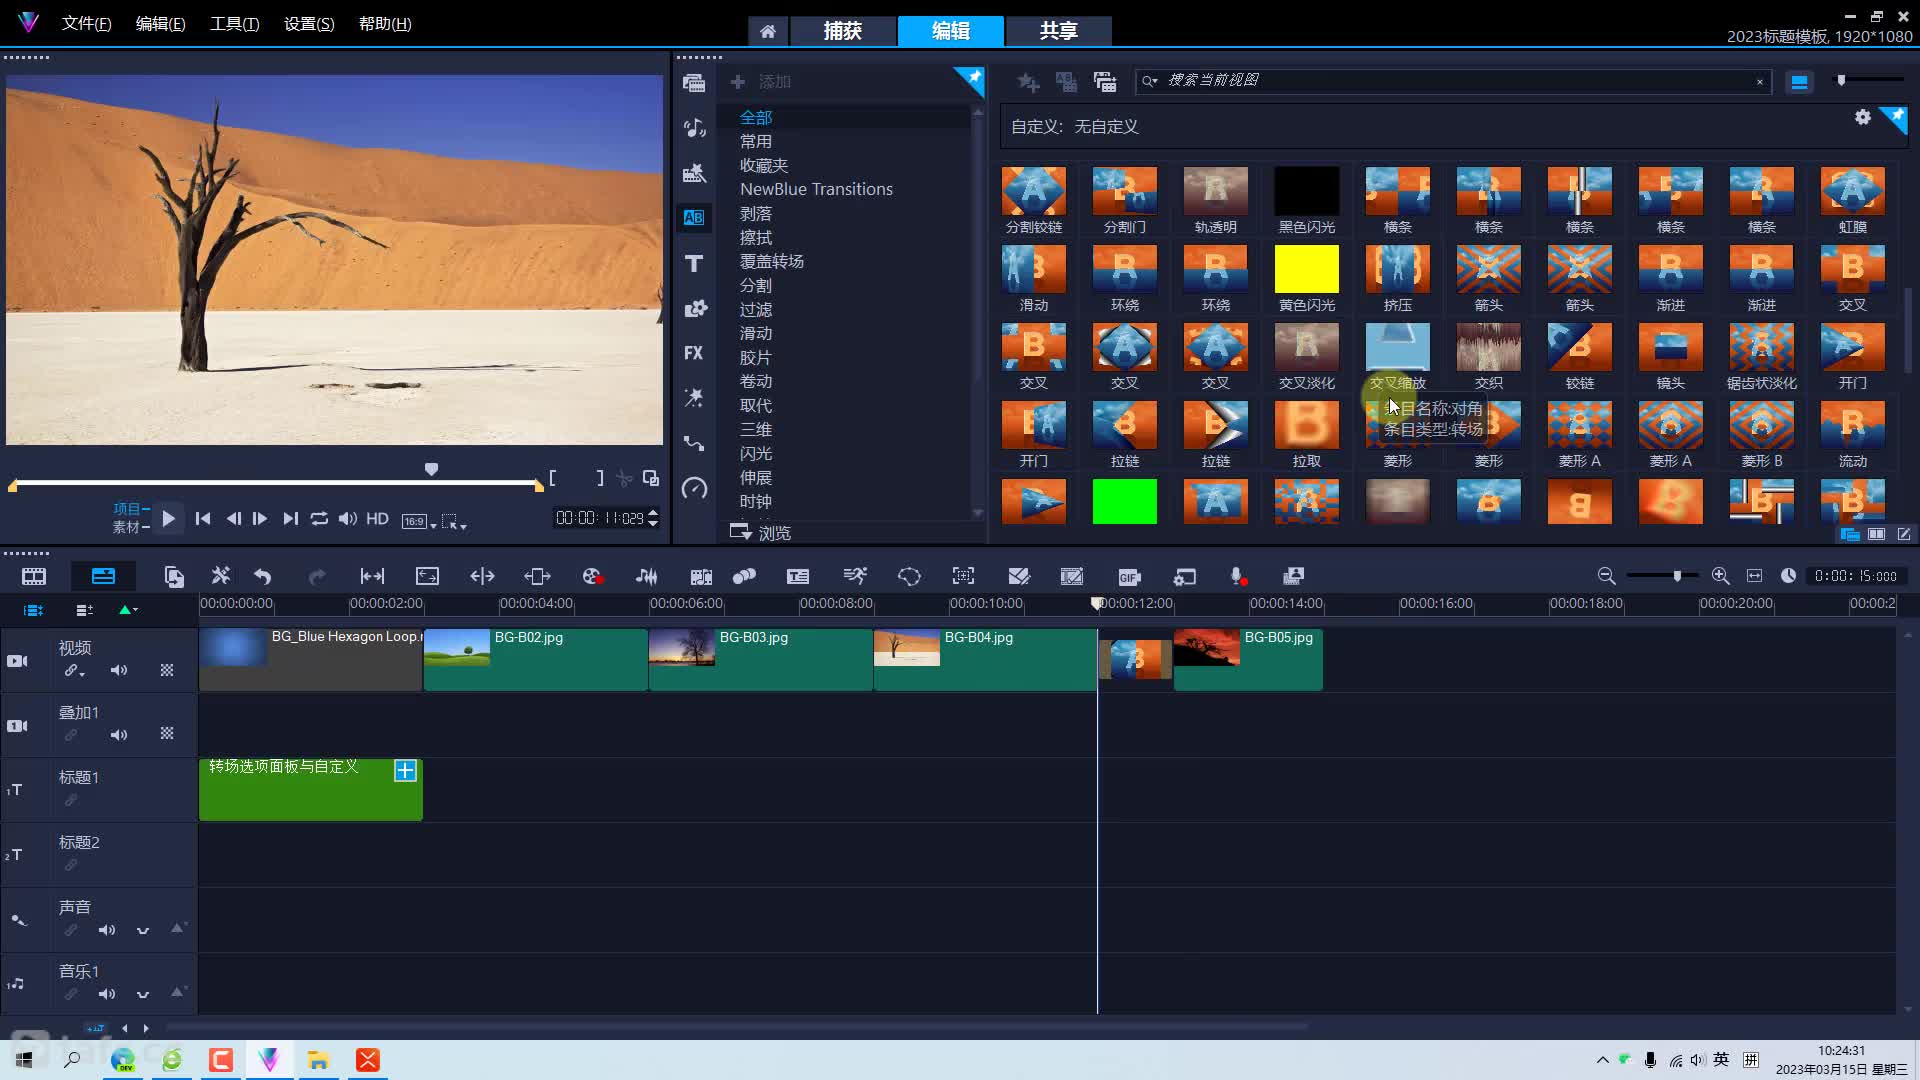The height and width of the screenshot is (1080, 1920).
Task: Toggle repeat playback loop
Action: [319, 519]
